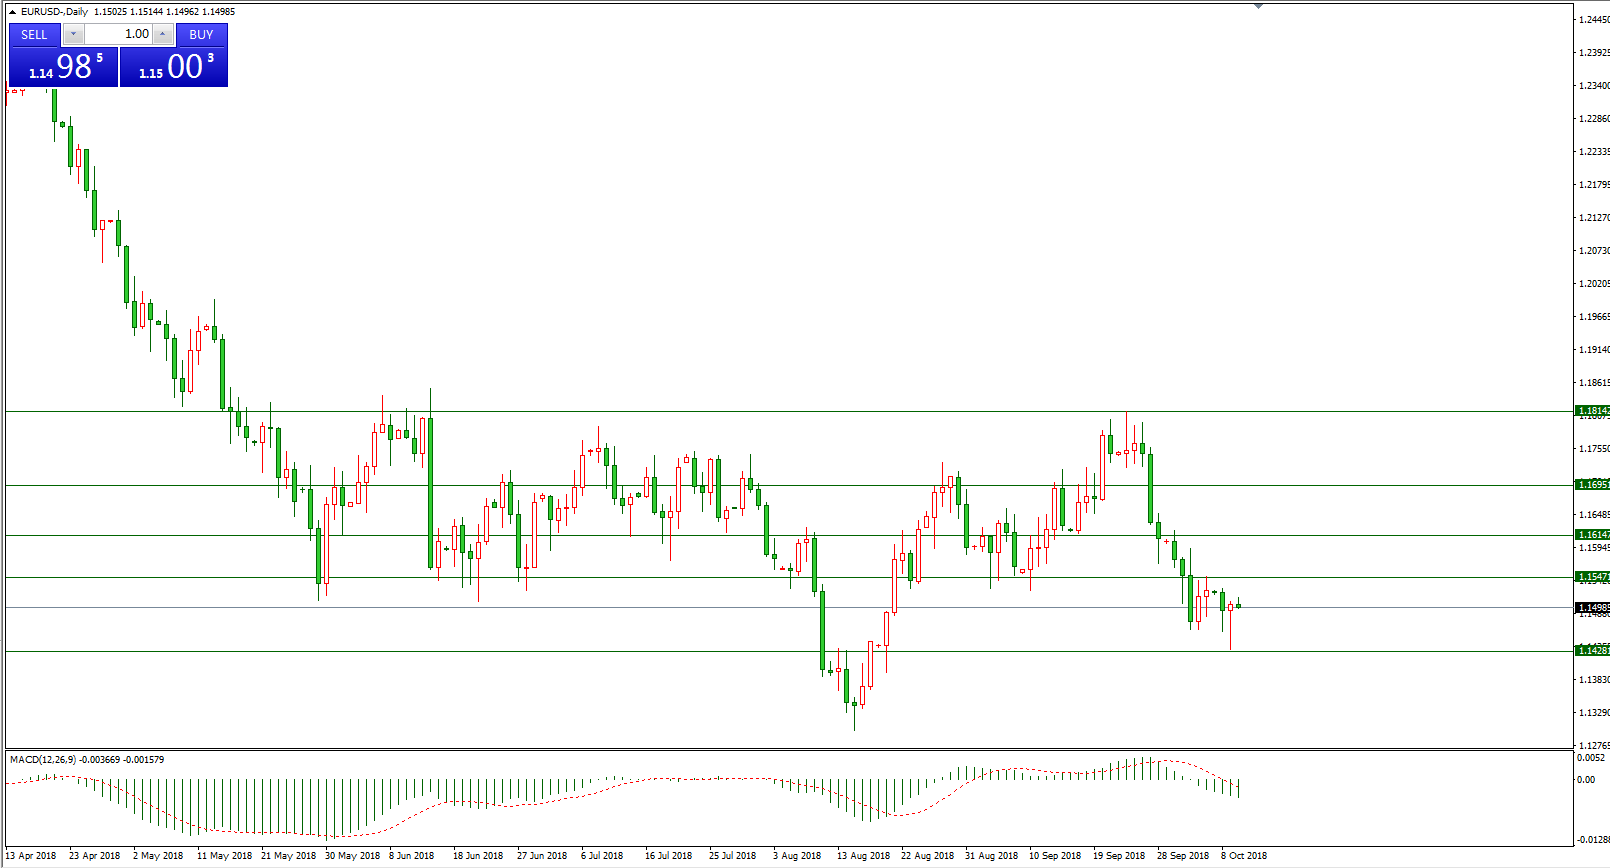This screenshot has width=1610, height=868.
Task: Click the 19 Sep 2018 date label
Action: pyautogui.click(x=1119, y=856)
